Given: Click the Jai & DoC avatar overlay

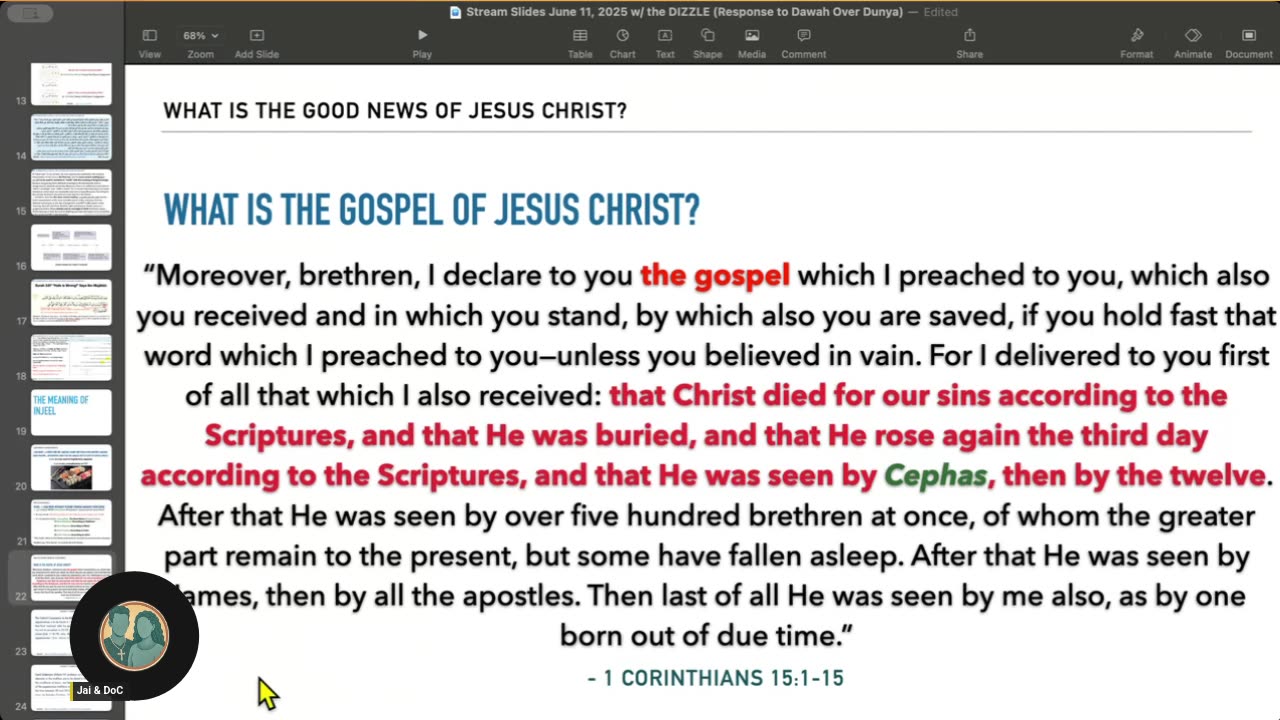Looking at the screenshot, I should pos(134,636).
